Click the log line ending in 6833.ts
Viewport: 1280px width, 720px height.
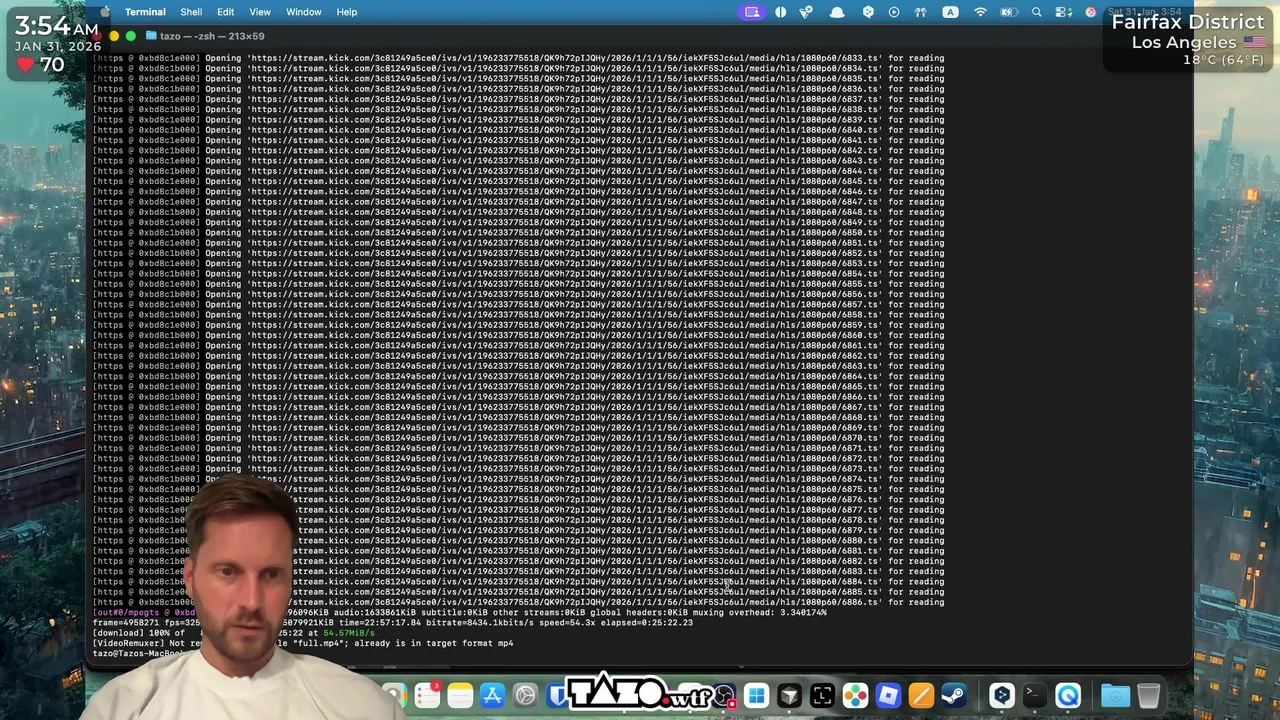tap(519, 58)
